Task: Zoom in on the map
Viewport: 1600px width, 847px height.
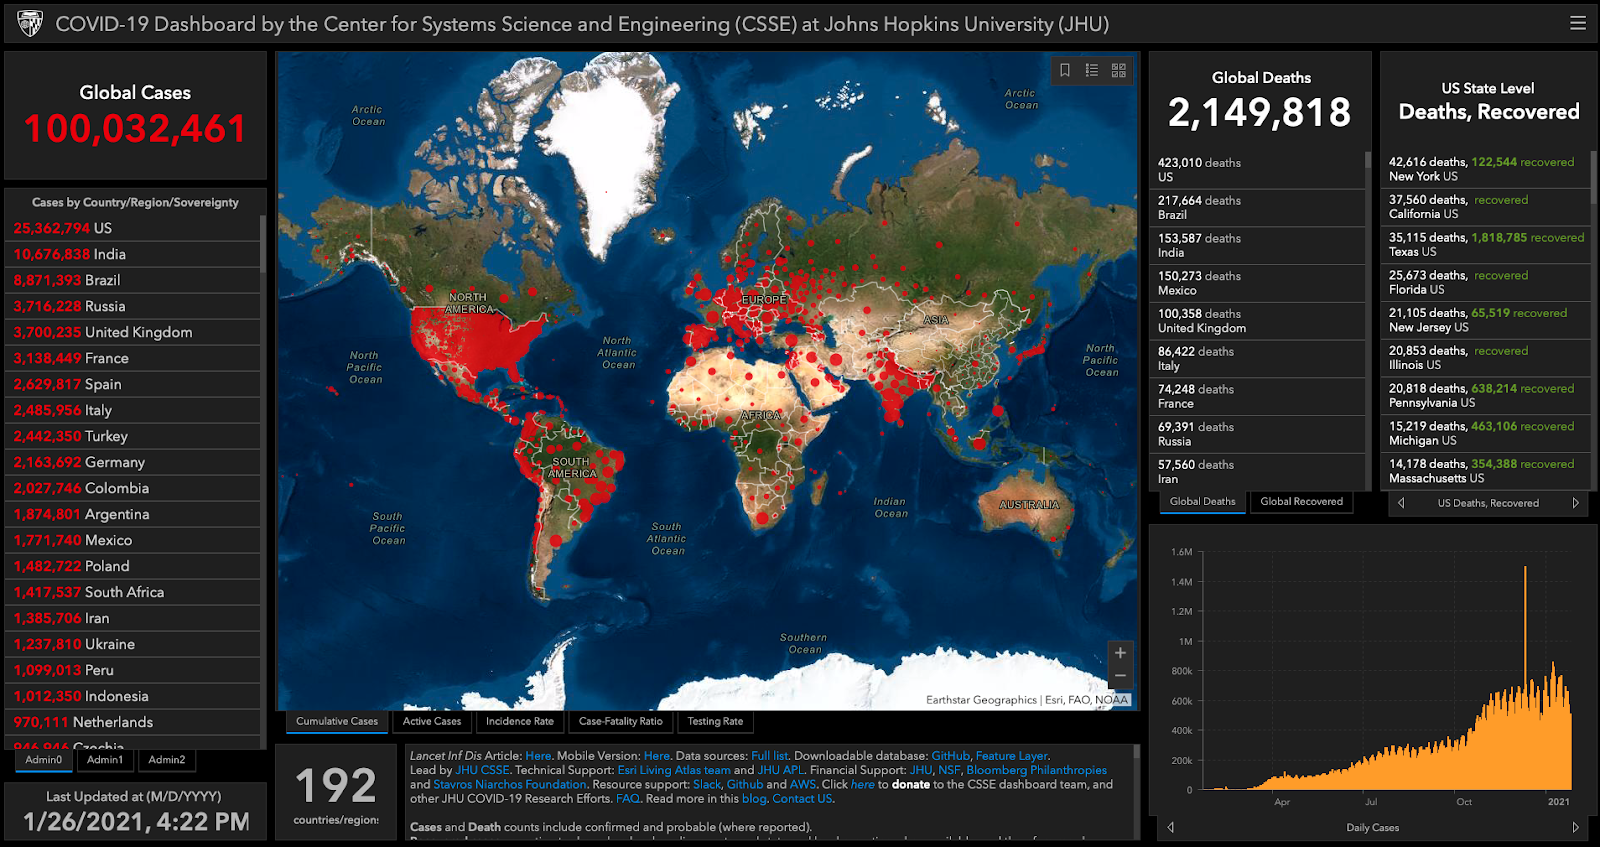Action: 1120,653
